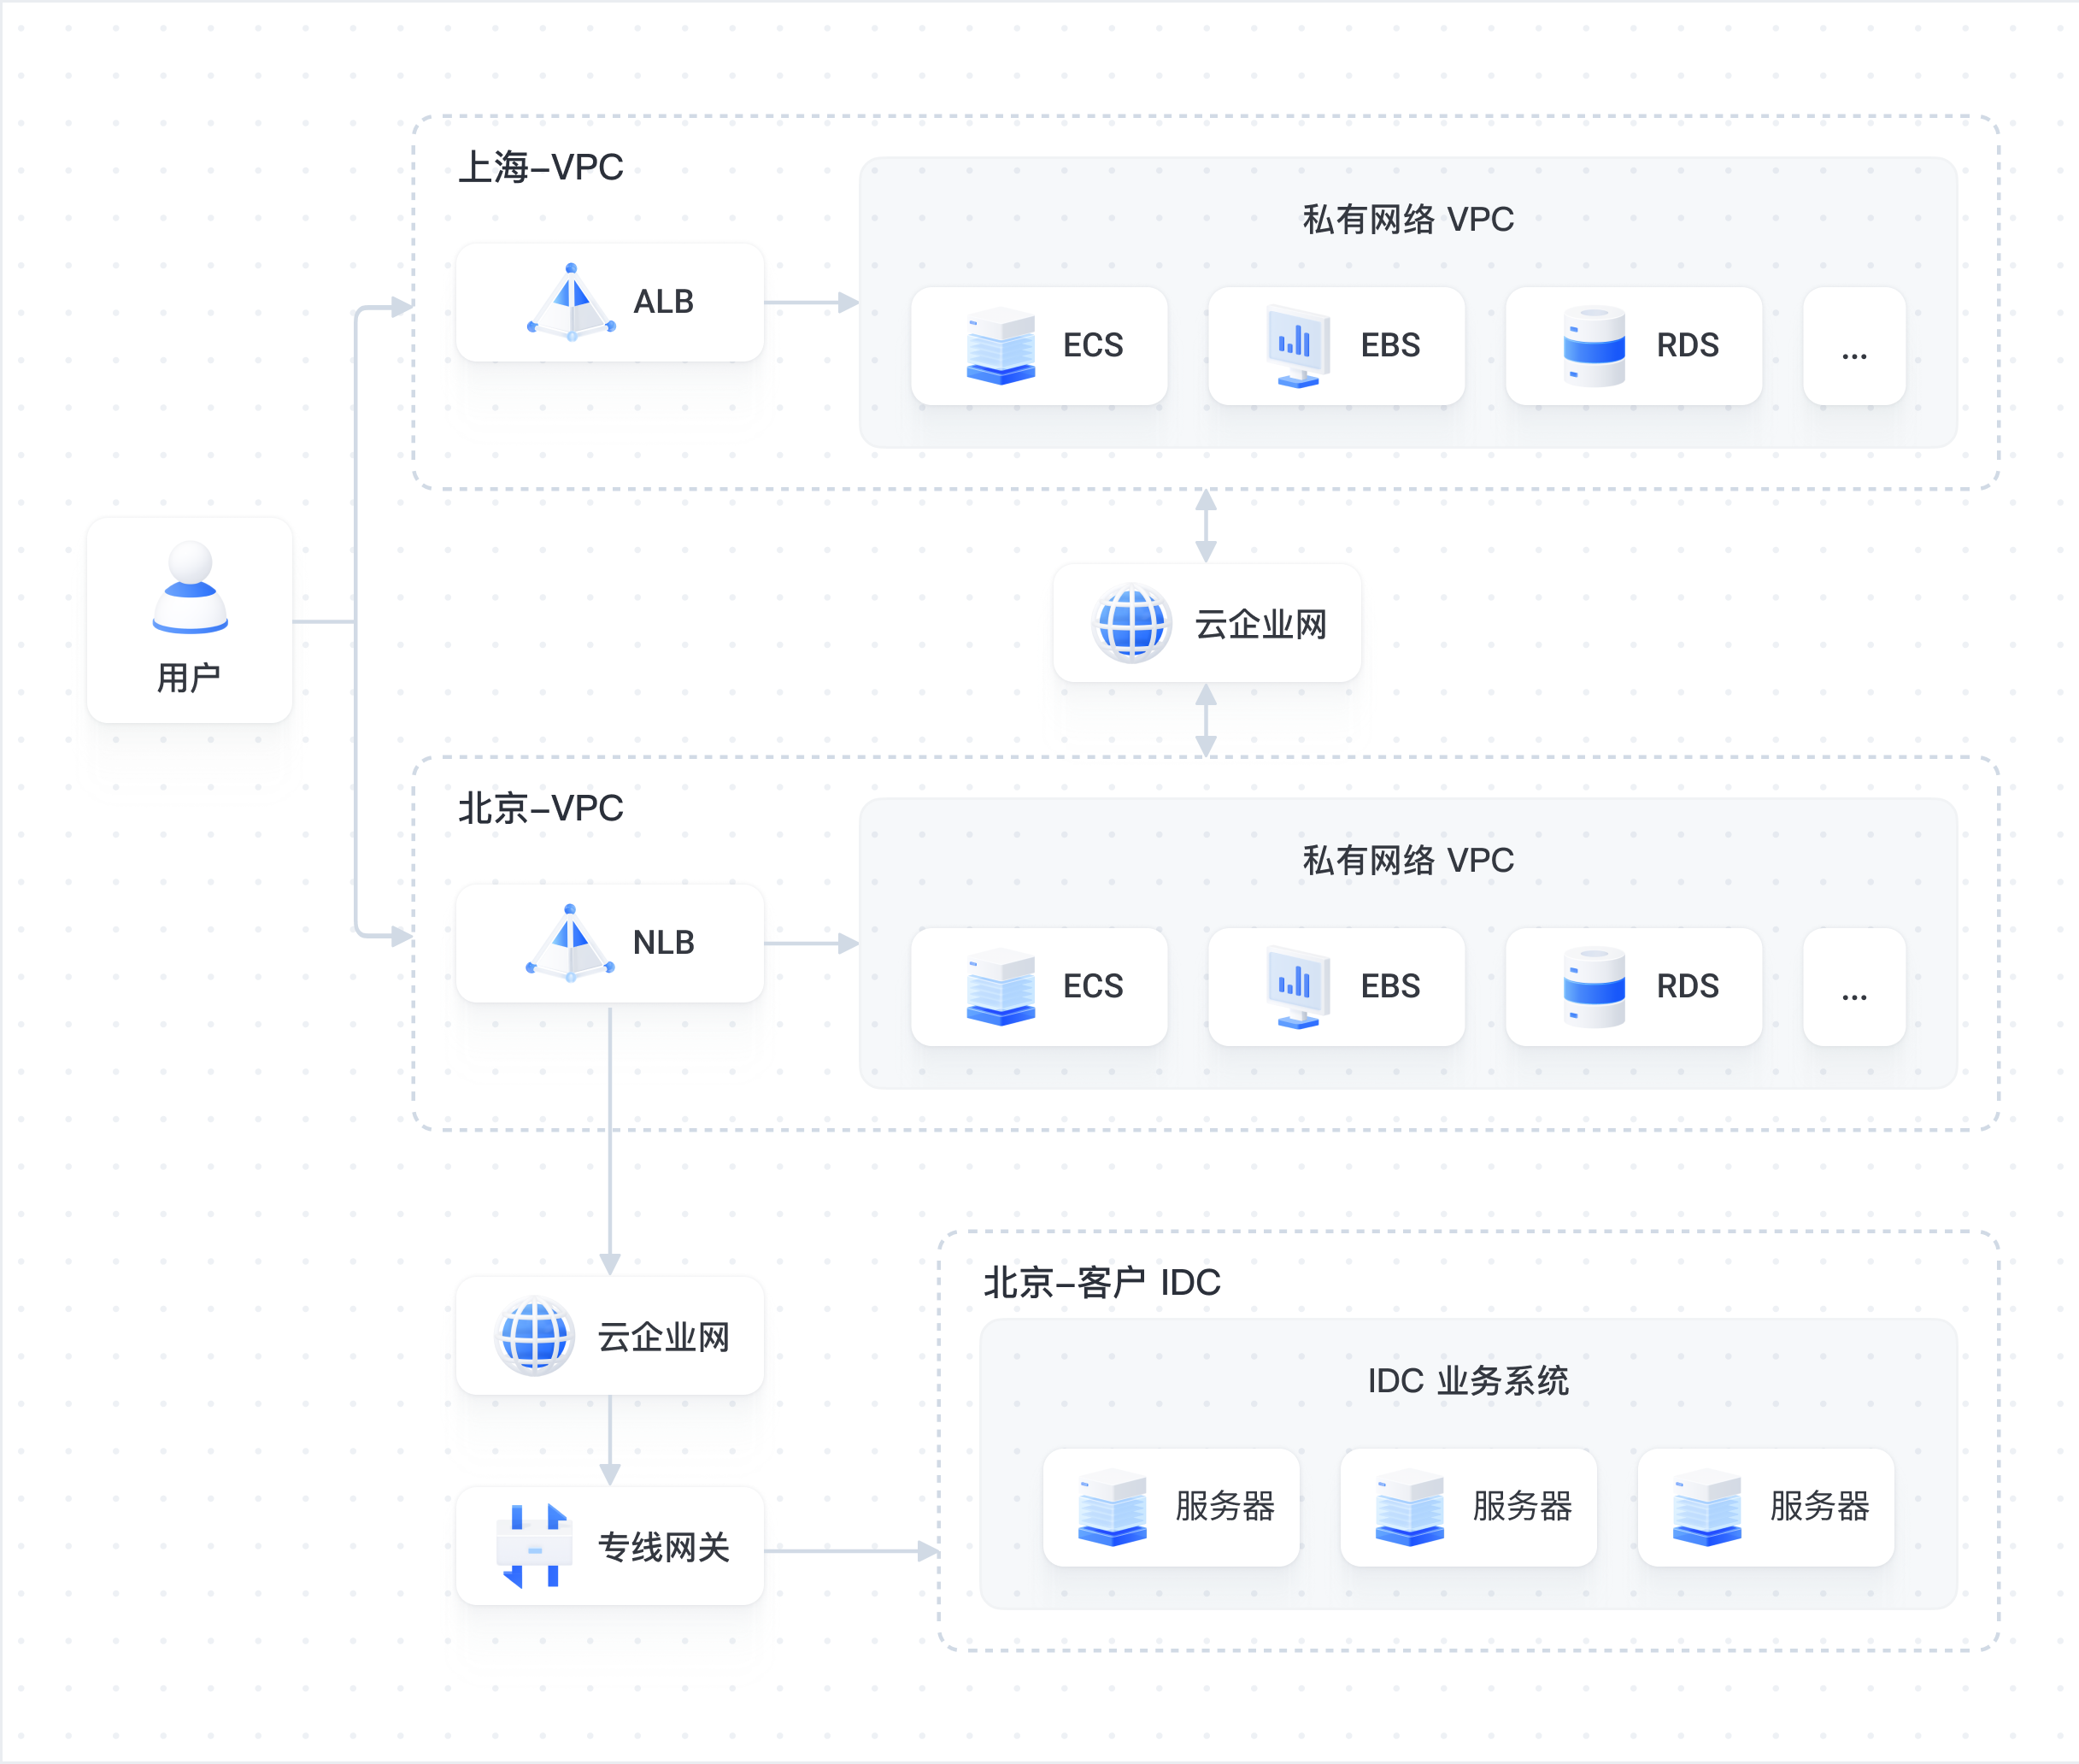The image size is (2079, 1764).
Task: Click the ALB label text
Action: 663,302
